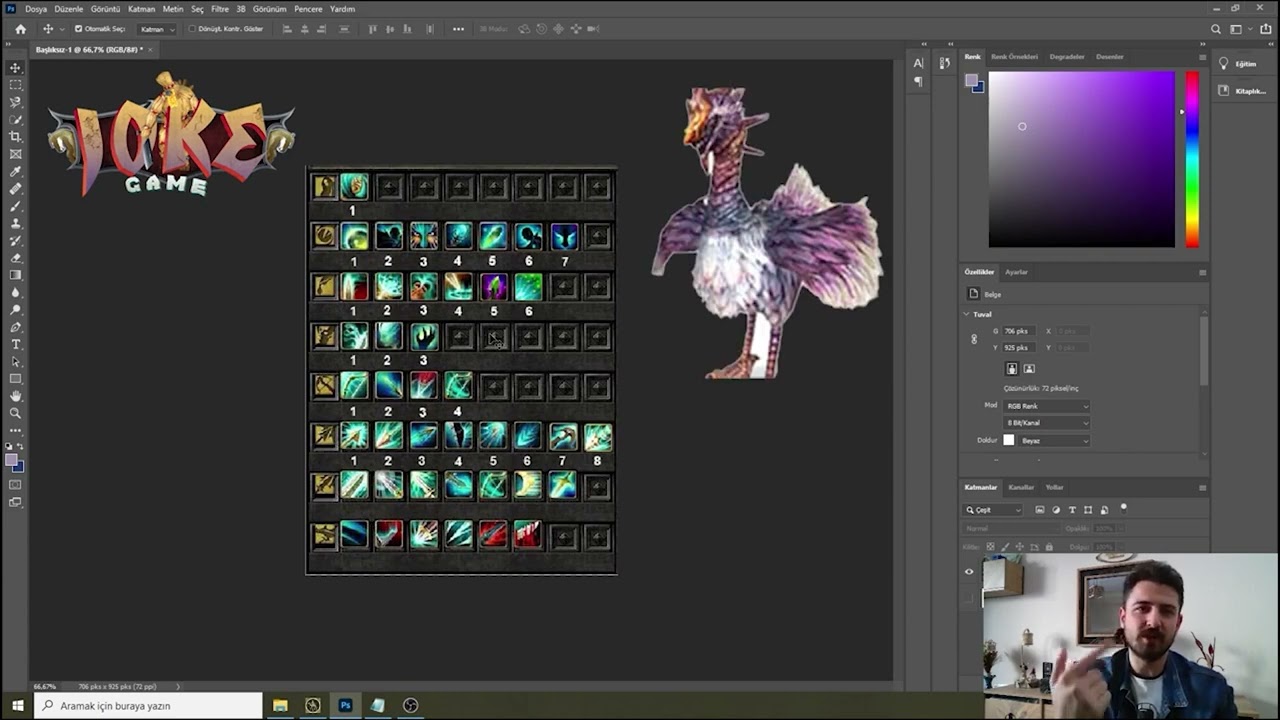The width and height of the screenshot is (1280, 720).
Task: Open the Pencere menu
Action: coord(308,9)
